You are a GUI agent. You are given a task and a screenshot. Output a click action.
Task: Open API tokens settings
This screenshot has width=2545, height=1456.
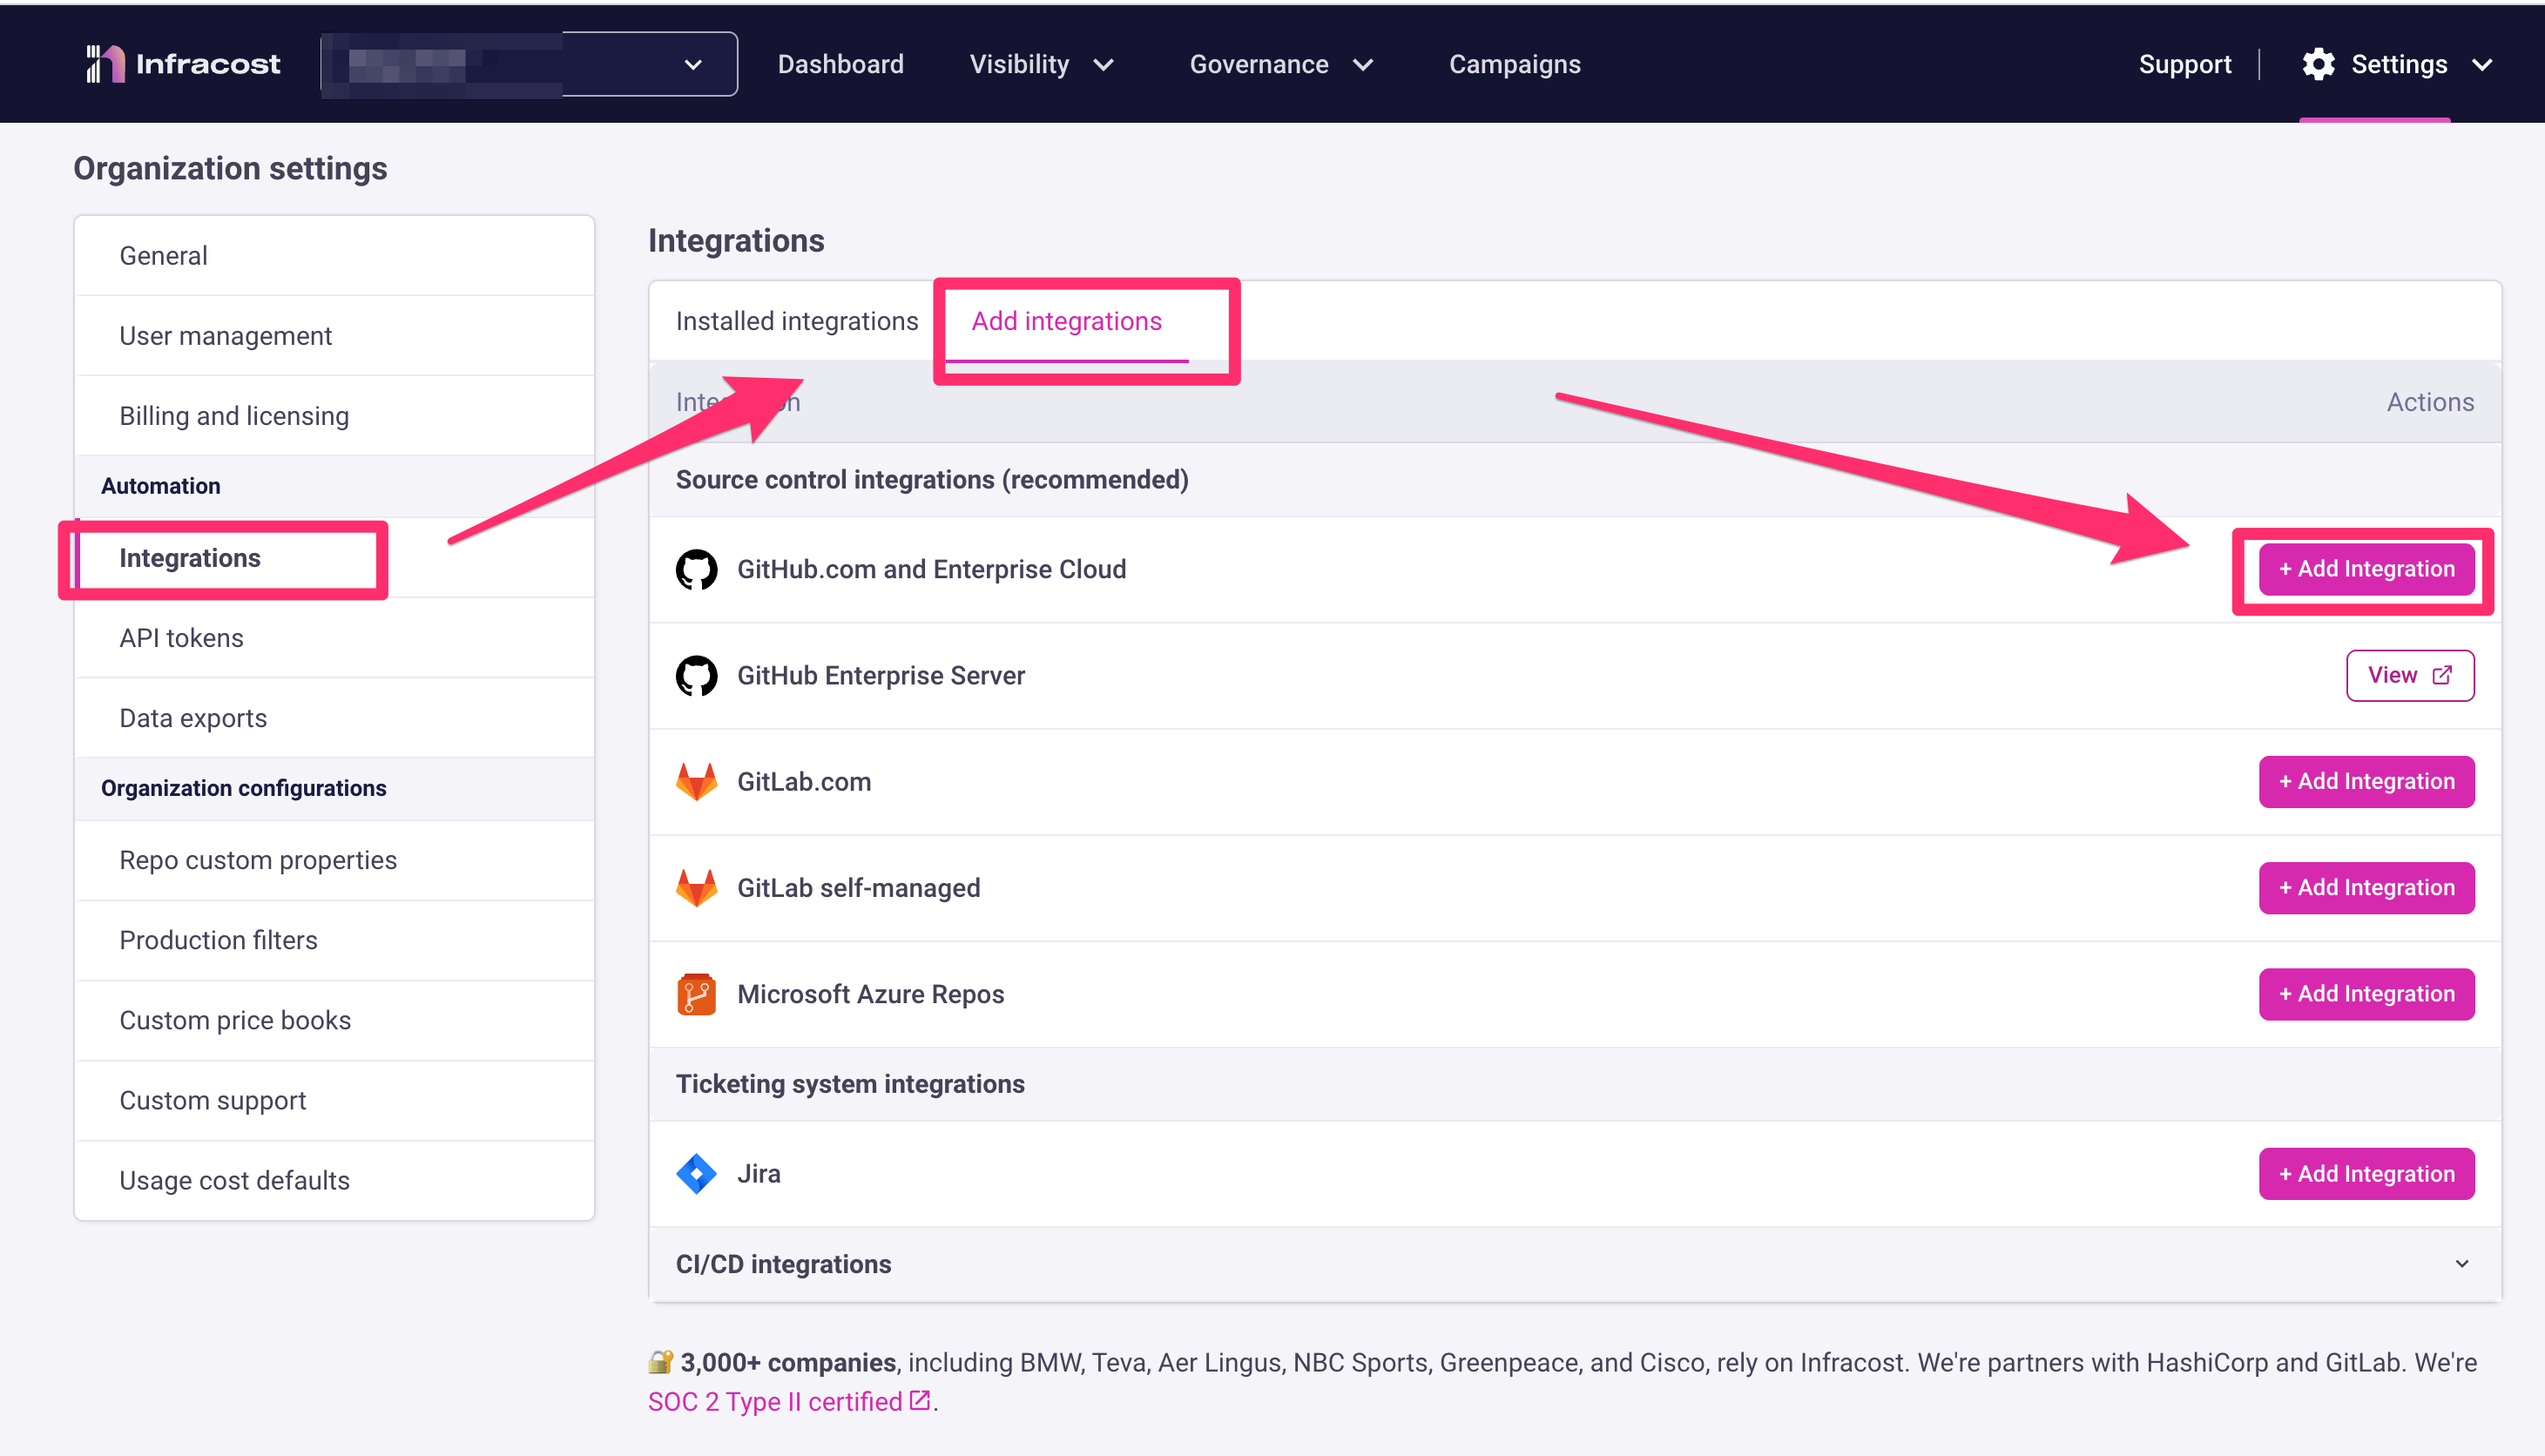point(334,638)
